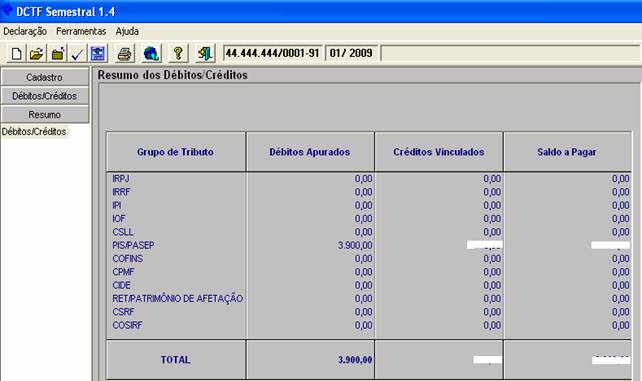Screen dimensions: 642x381
Task: Select the CIDE row label
Action: (121, 285)
